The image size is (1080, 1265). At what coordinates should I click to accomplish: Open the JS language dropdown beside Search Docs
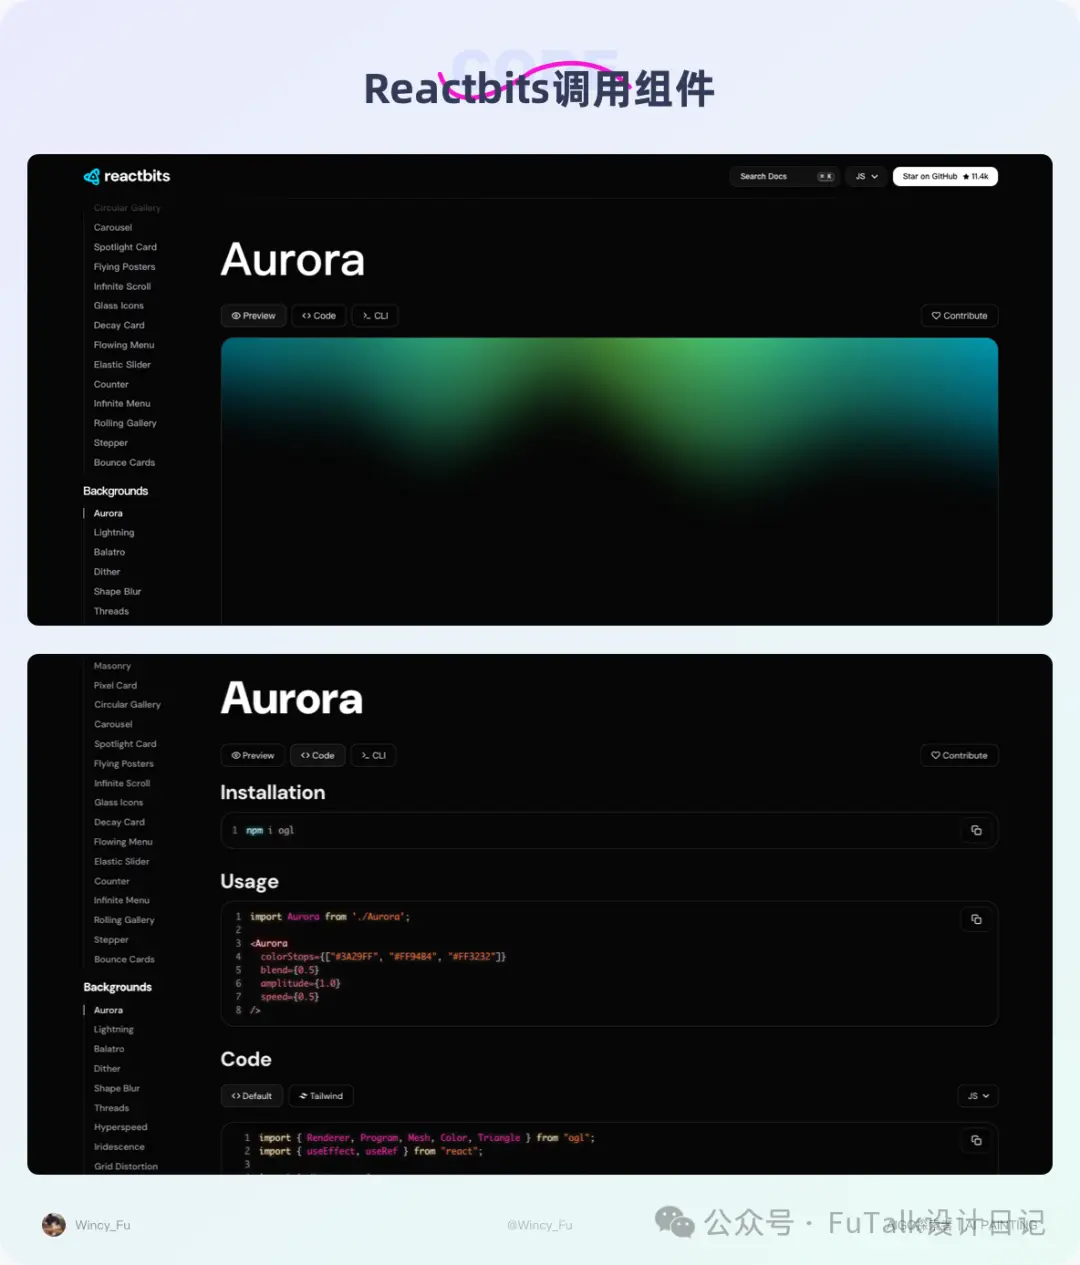coord(866,176)
